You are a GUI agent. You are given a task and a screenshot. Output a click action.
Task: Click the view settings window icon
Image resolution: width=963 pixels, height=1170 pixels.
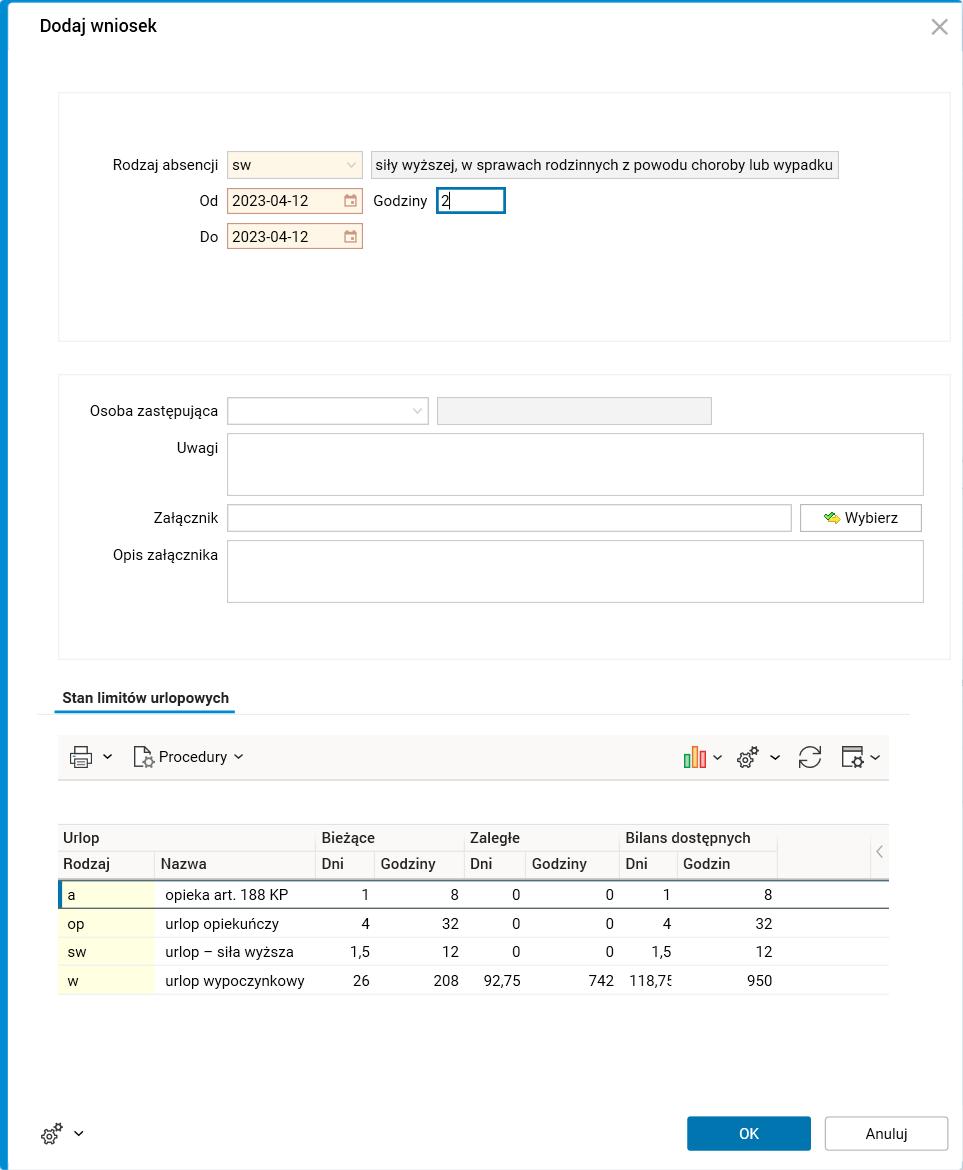(852, 757)
